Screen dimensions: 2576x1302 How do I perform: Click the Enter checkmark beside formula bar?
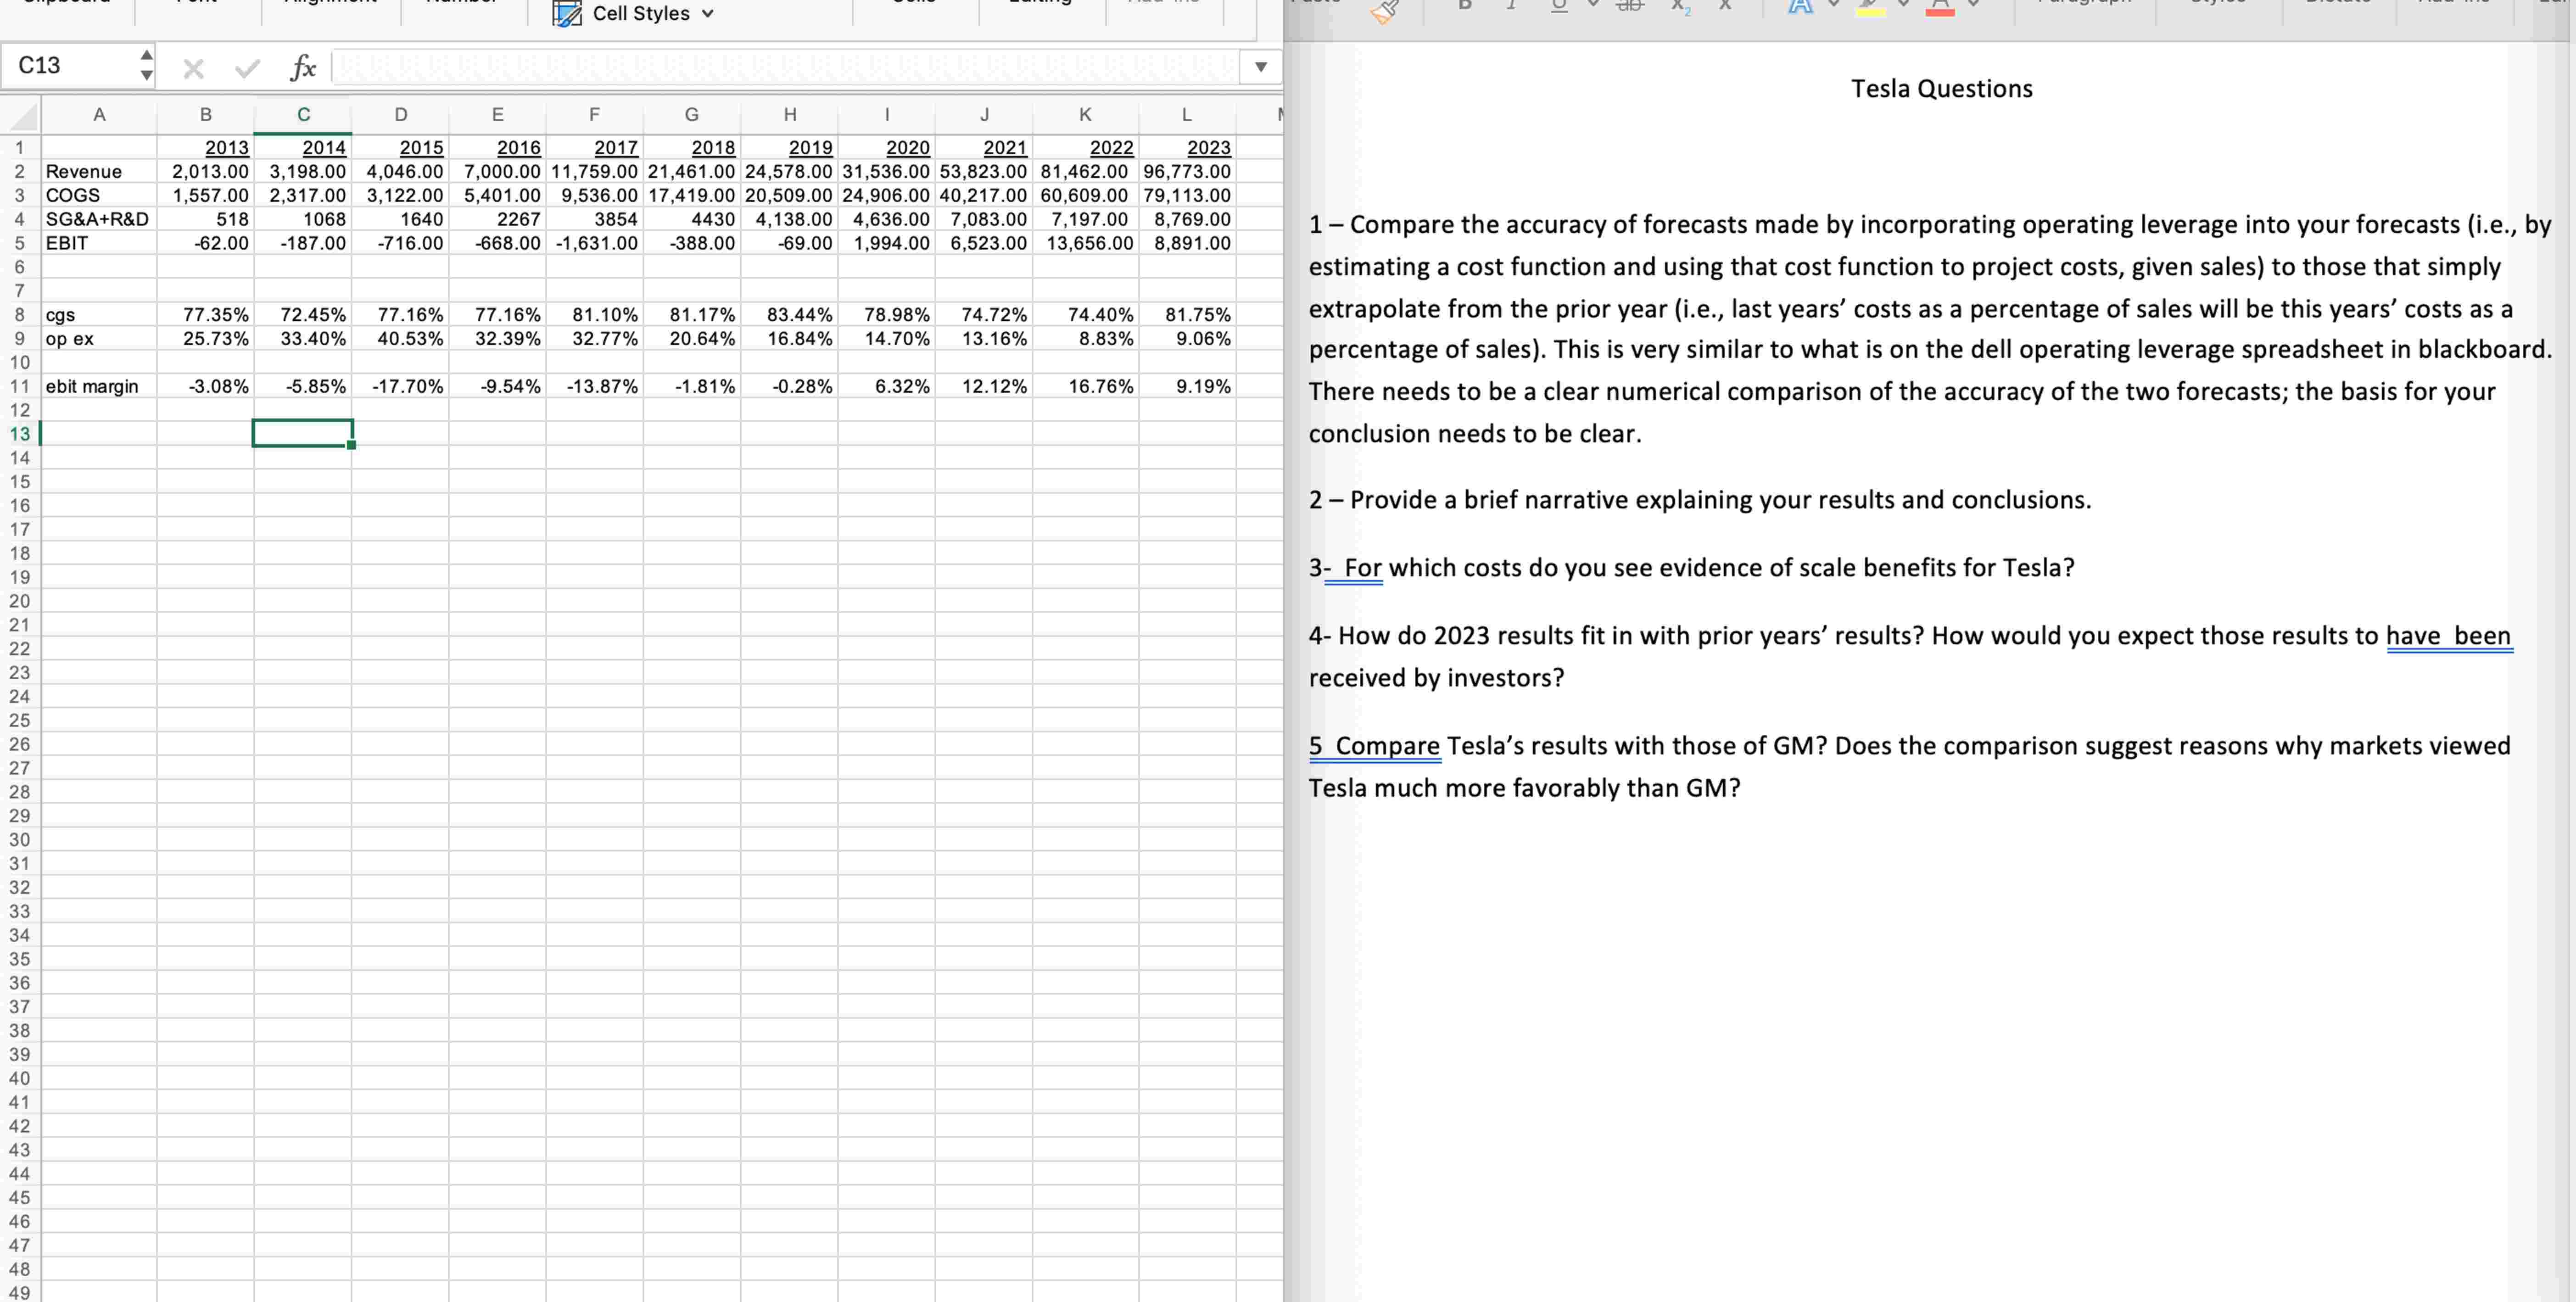click(246, 67)
